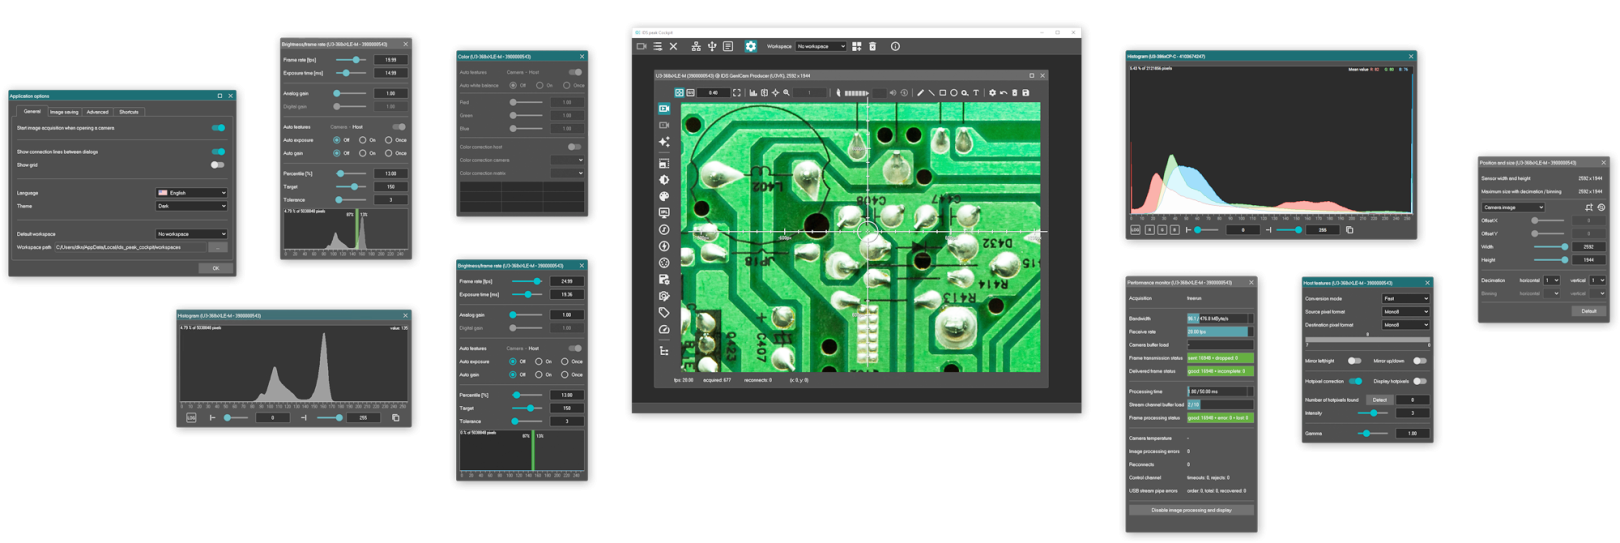Toggle Show connection lines between dialogs

(x=218, y=152)
